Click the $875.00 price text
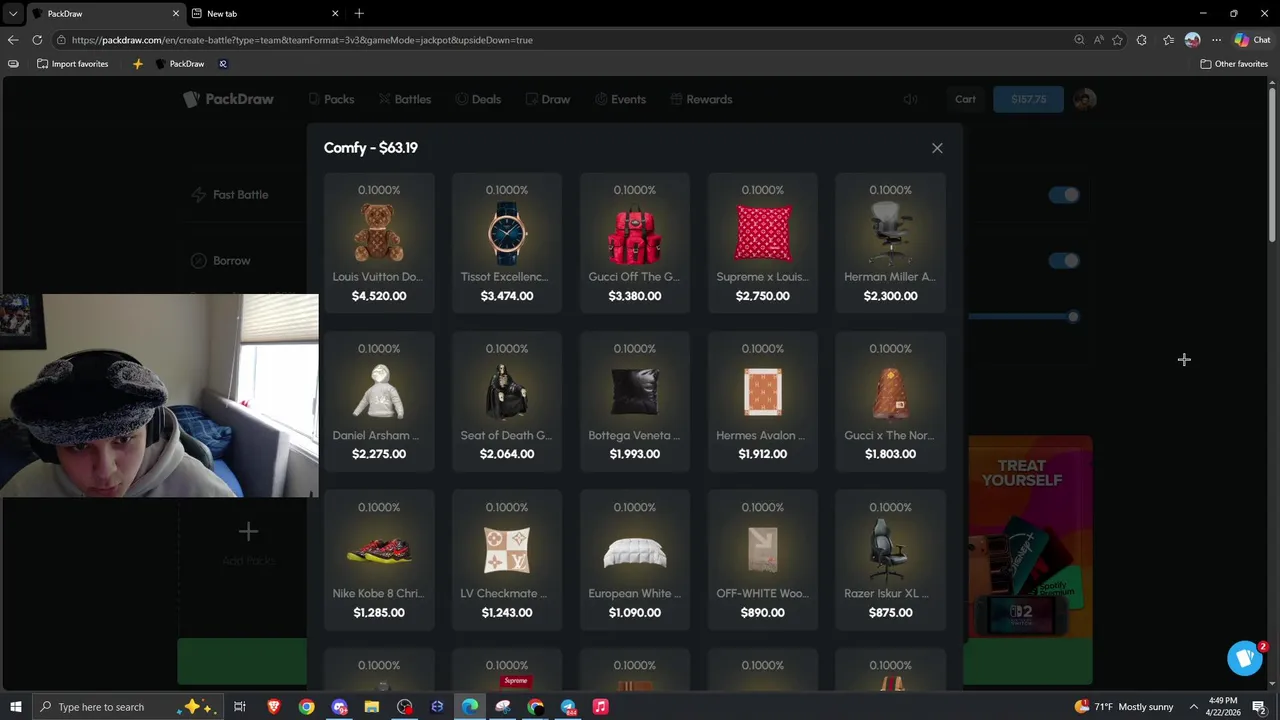Viewport: 1280px width, 720px height. (x=890, y=613)
